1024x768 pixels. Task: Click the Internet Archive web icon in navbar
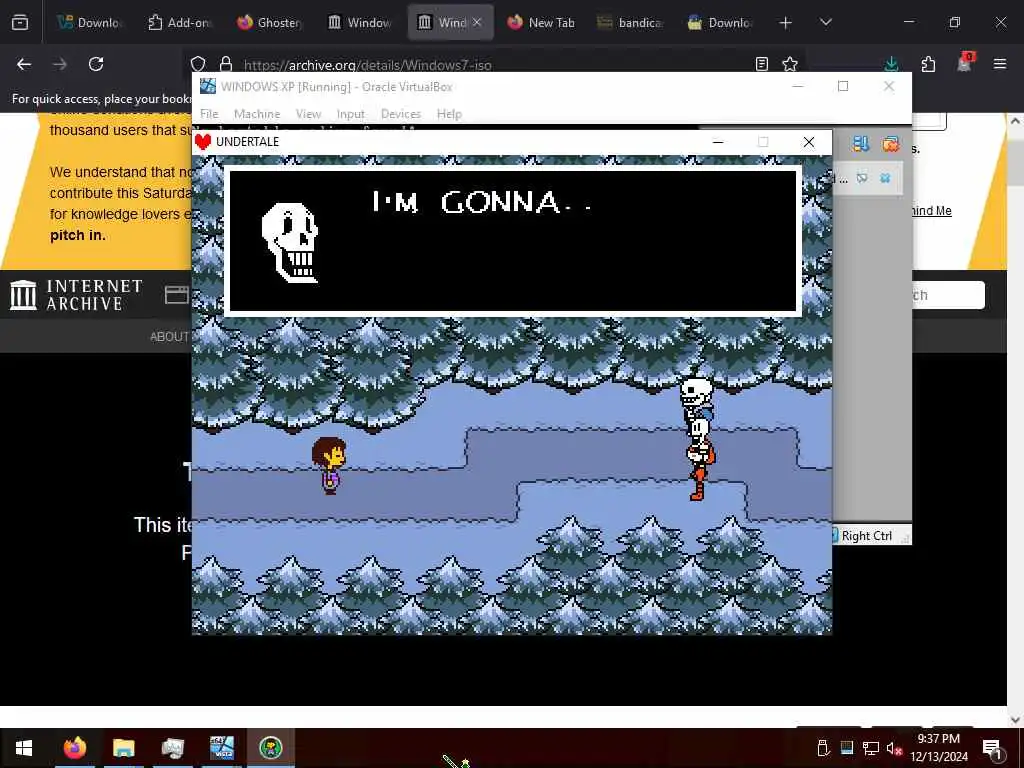(x=176, y=295)
